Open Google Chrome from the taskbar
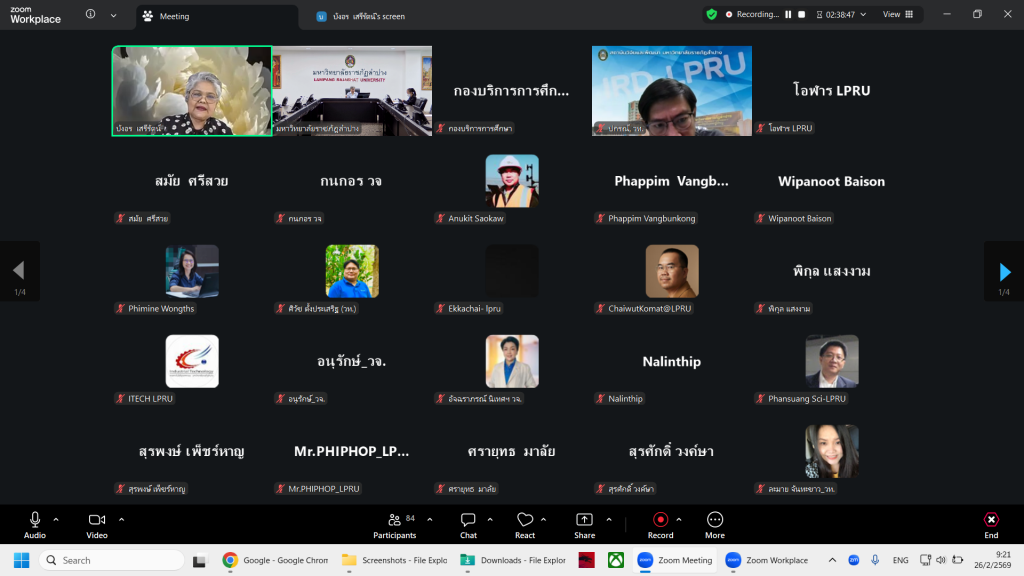This screenshot has height=576, width=1024. coord(275,560)
